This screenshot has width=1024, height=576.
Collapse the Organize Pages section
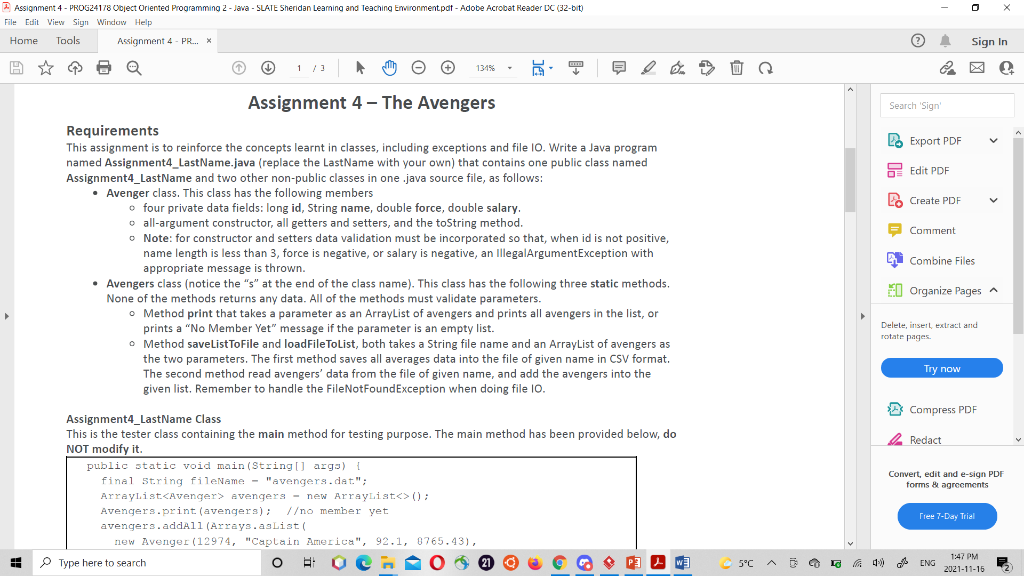point(993,290)
